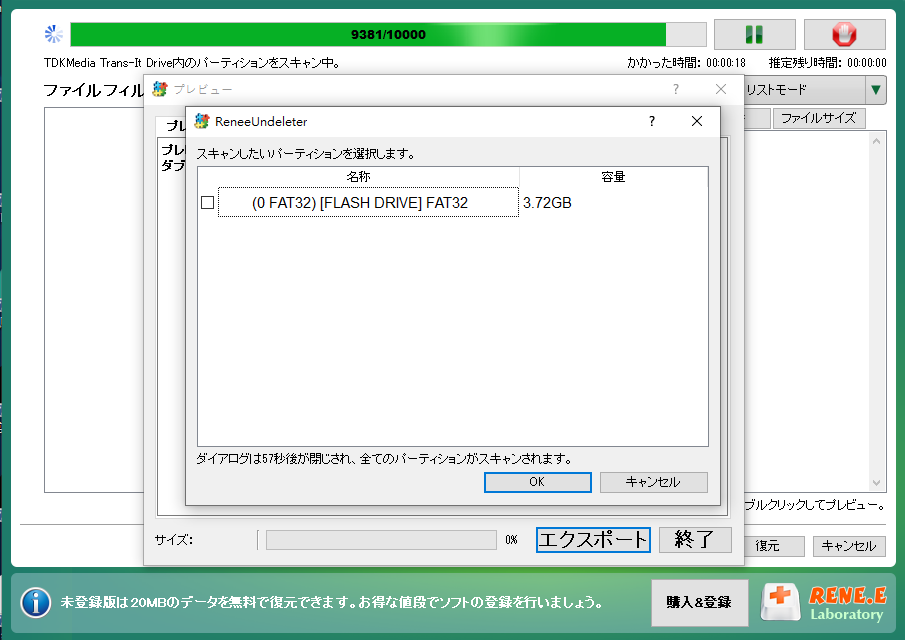This screenshot has width=905, height=640.
Task: Confirm partition selection with OK
Action: point(537,482)
